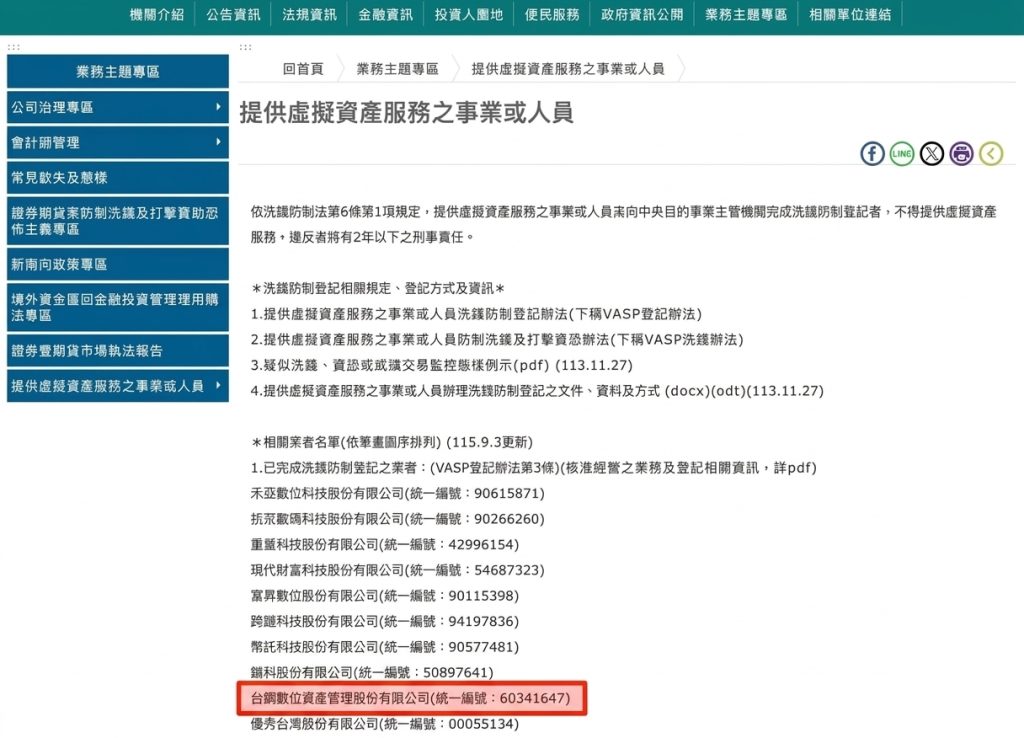Click 業務主題專區 breadcrumb link

[398, 69]
